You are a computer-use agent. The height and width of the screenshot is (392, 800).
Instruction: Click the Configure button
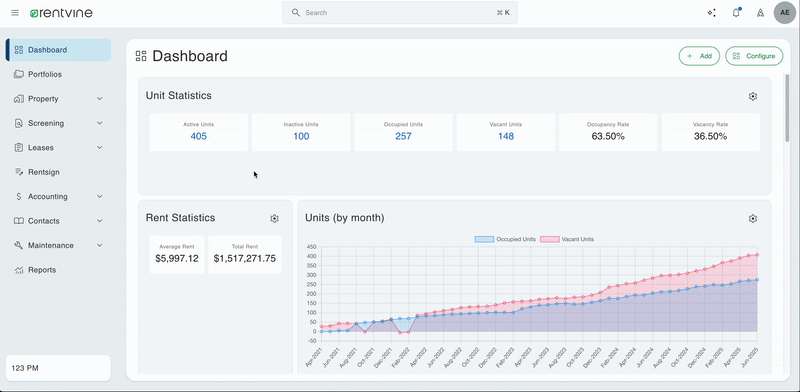[x=754, y=56]
